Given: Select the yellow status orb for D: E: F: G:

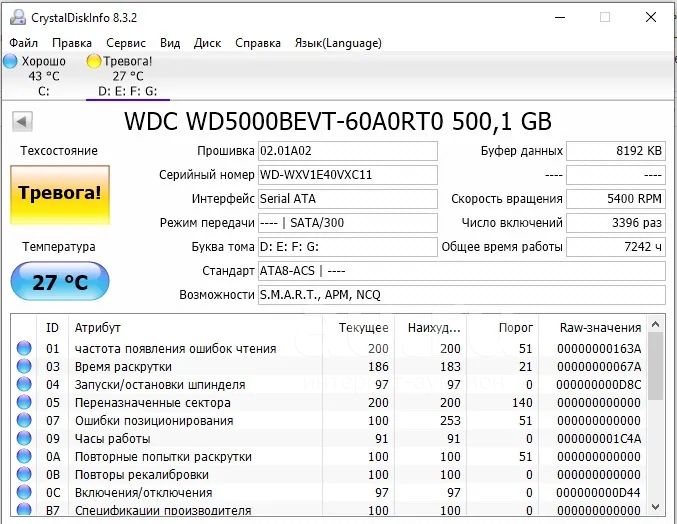Looking at the screenshot, I should click(x=93, y=61).
